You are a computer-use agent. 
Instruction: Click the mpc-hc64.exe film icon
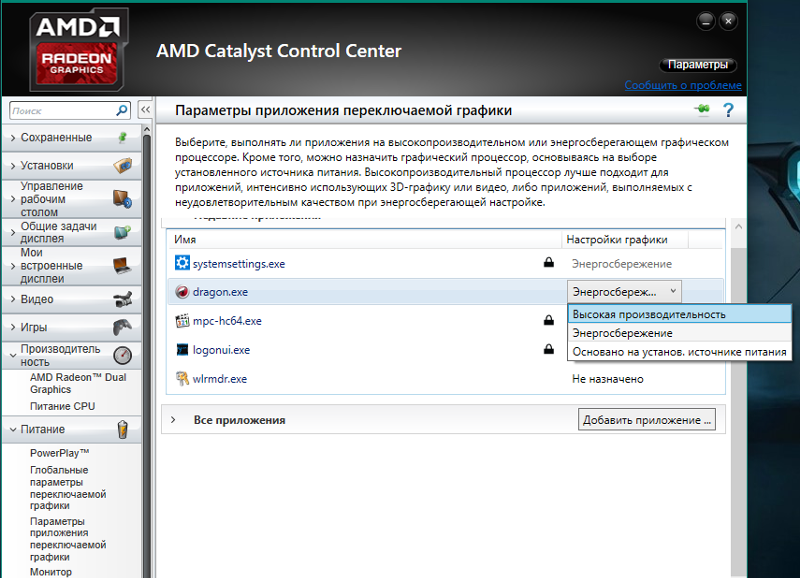182,321
